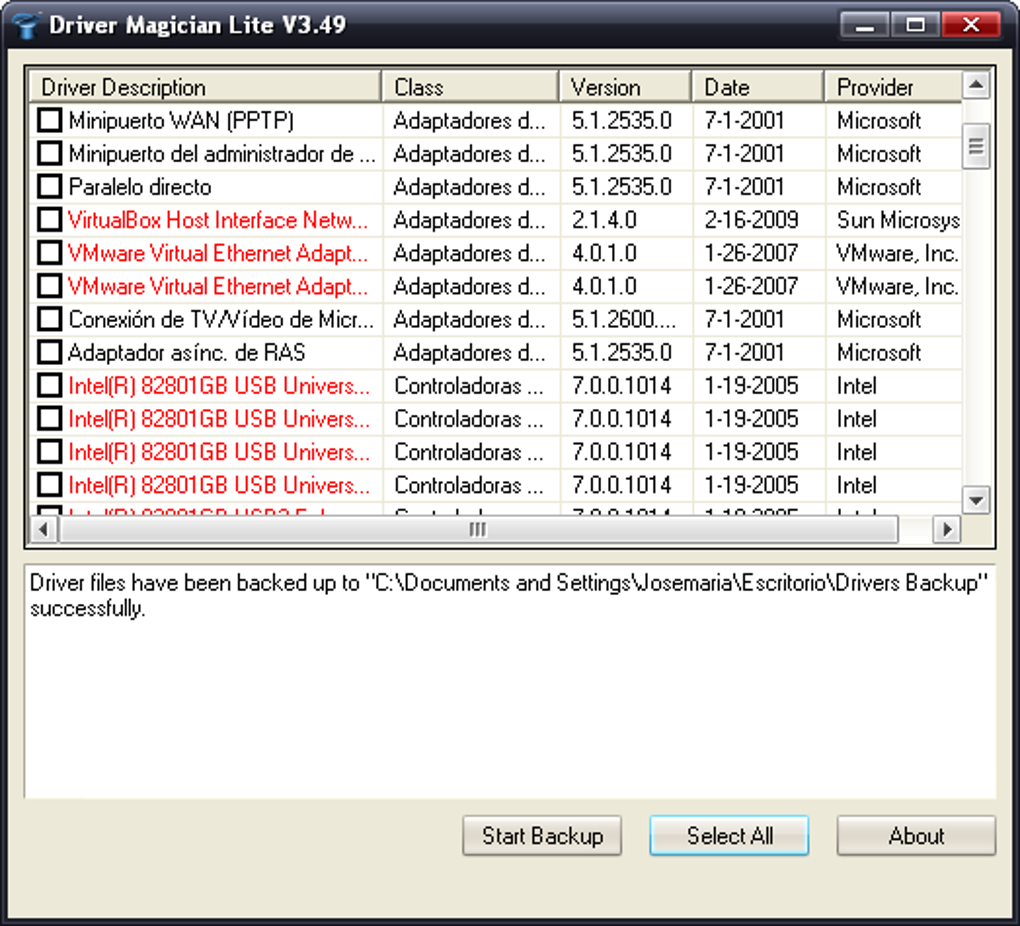Check the Minipuerto WAN (PPTP) checkbox
Screen dimensions: 1020x926
click(x=49, y=120)
